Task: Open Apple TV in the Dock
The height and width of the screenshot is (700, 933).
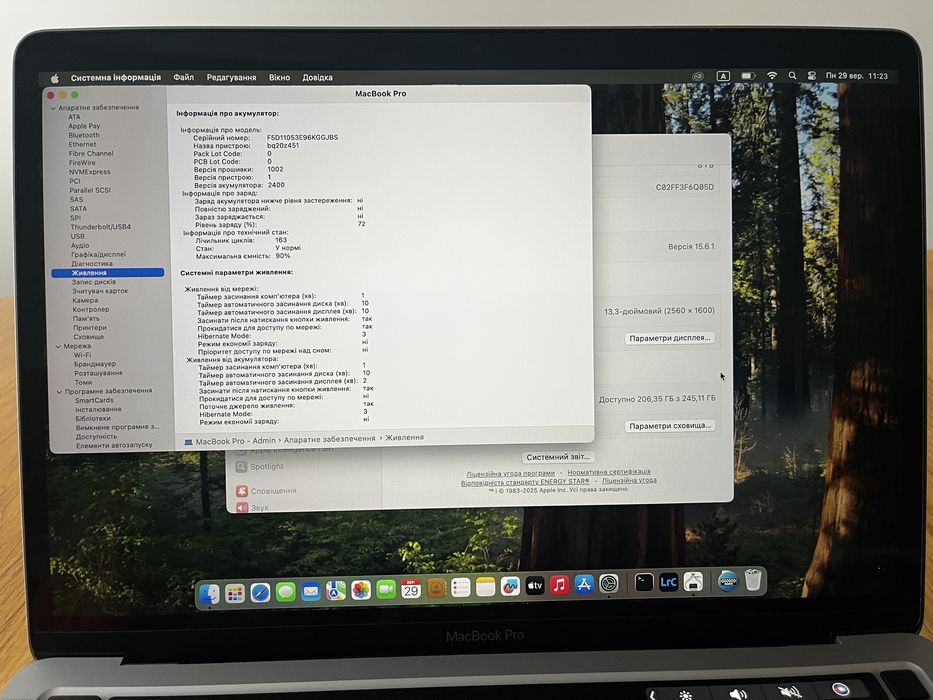Action: tap(534, 586)
